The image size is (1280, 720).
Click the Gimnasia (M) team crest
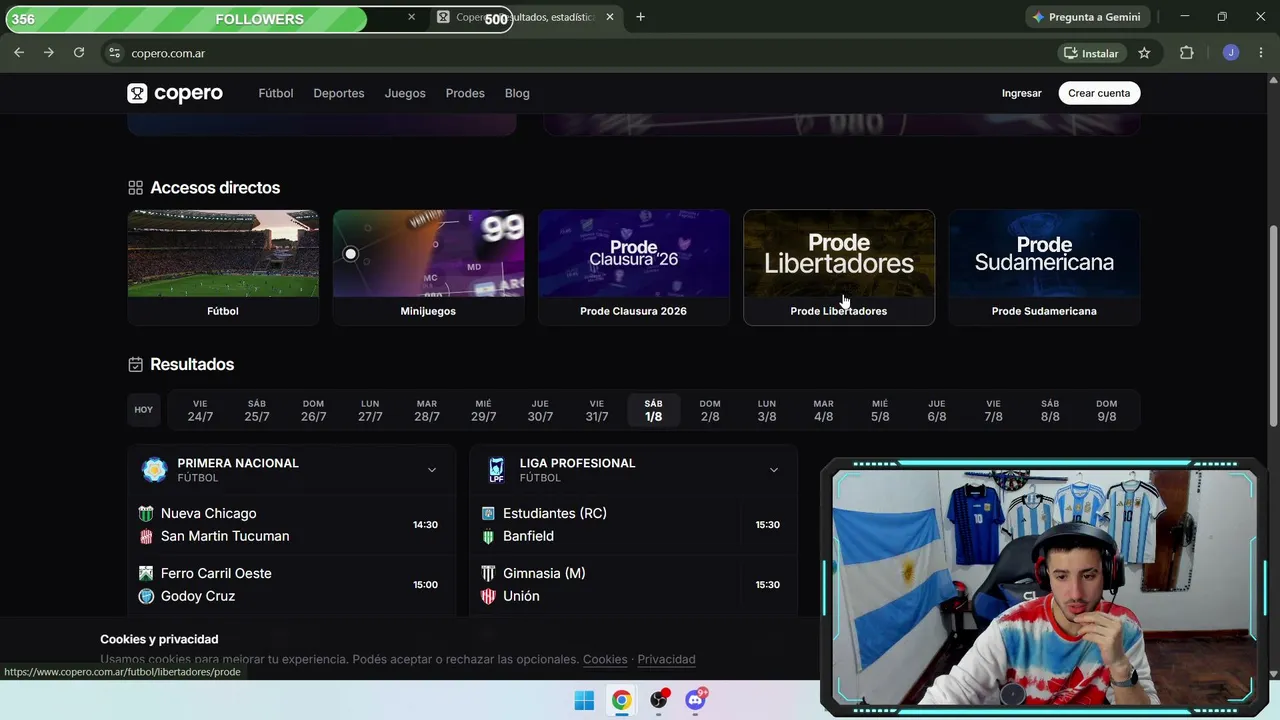pos(488,574)
